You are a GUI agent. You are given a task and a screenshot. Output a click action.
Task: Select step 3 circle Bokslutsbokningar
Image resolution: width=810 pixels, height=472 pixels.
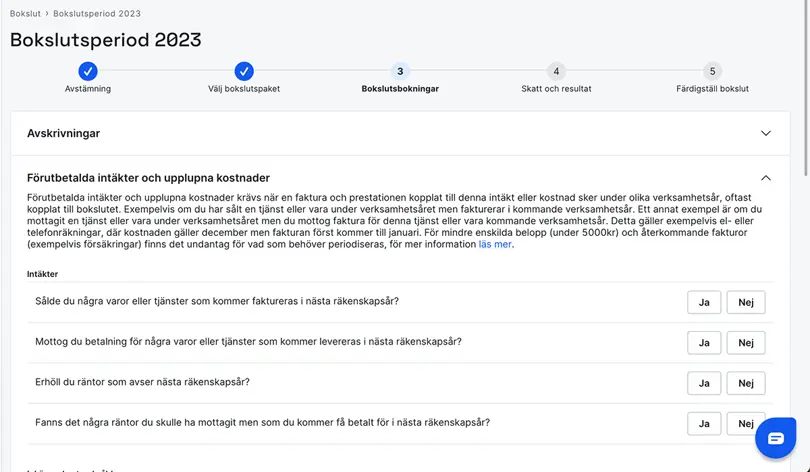[400, 71]
